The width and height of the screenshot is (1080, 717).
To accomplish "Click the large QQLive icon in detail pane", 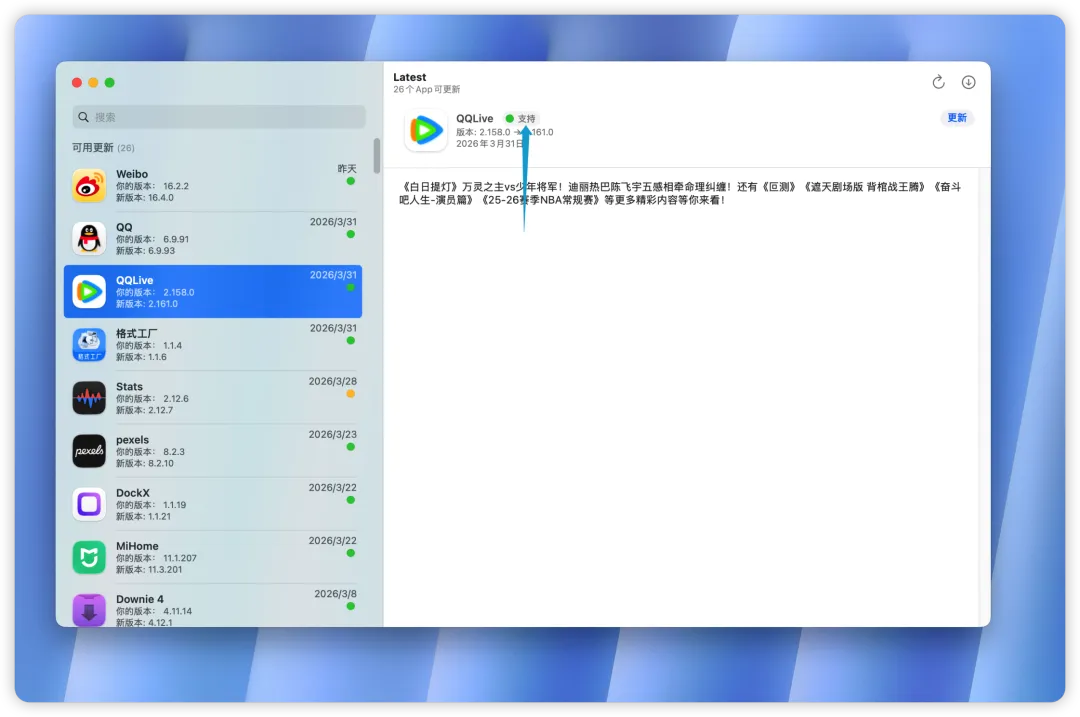I will tap(426, 129).
